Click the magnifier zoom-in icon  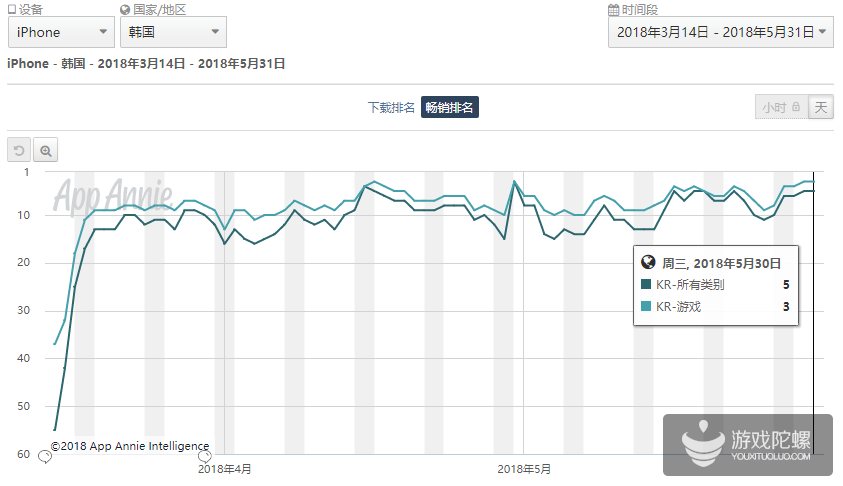point(45,151)
